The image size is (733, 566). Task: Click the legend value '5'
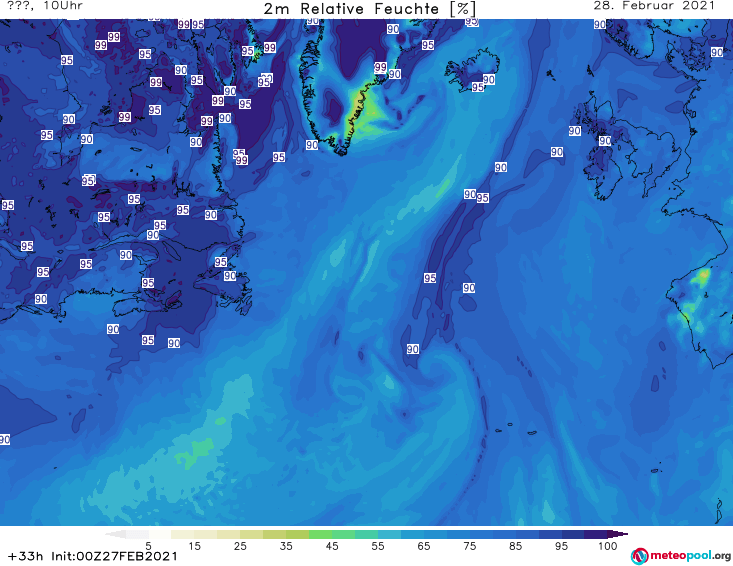click(x=148, y=546)
